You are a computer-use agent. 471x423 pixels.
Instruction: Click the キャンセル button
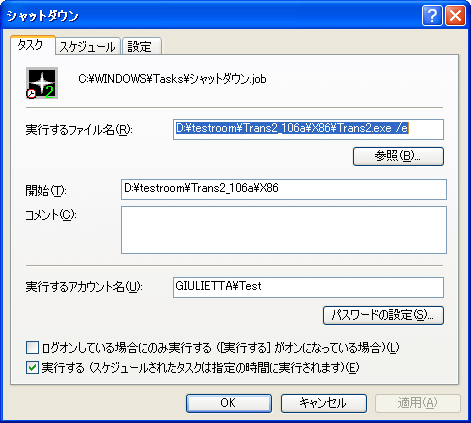[324, 403]
